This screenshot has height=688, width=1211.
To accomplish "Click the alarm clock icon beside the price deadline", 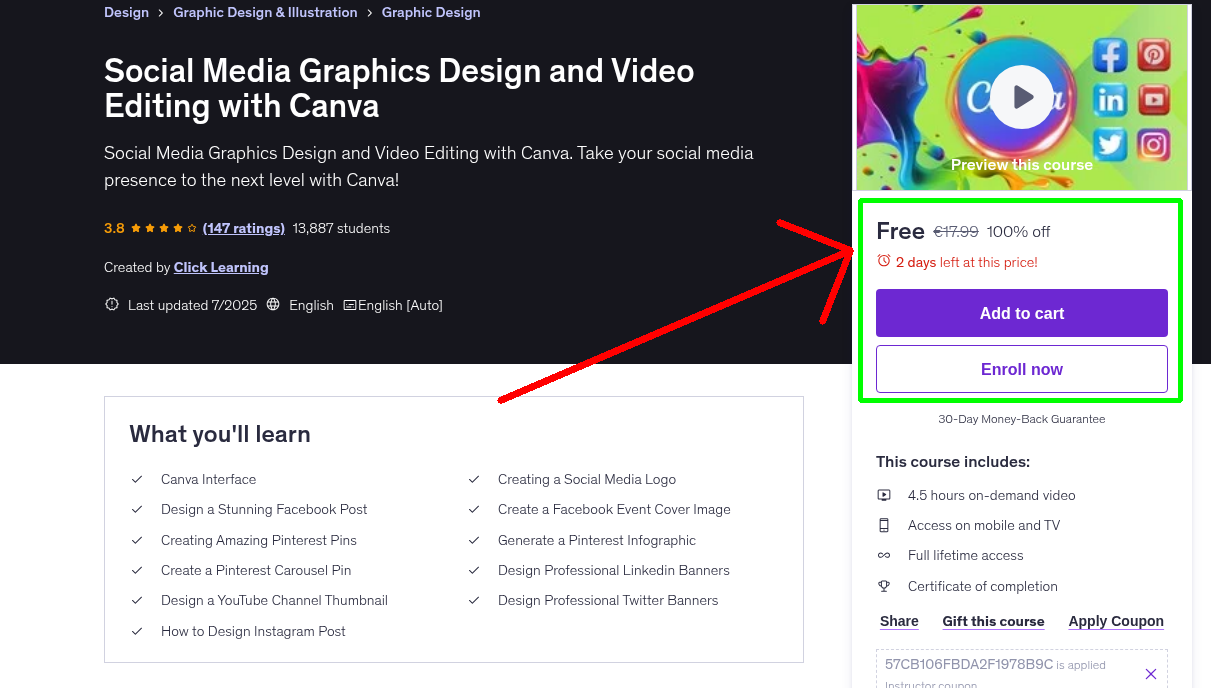I will (883, 260).
